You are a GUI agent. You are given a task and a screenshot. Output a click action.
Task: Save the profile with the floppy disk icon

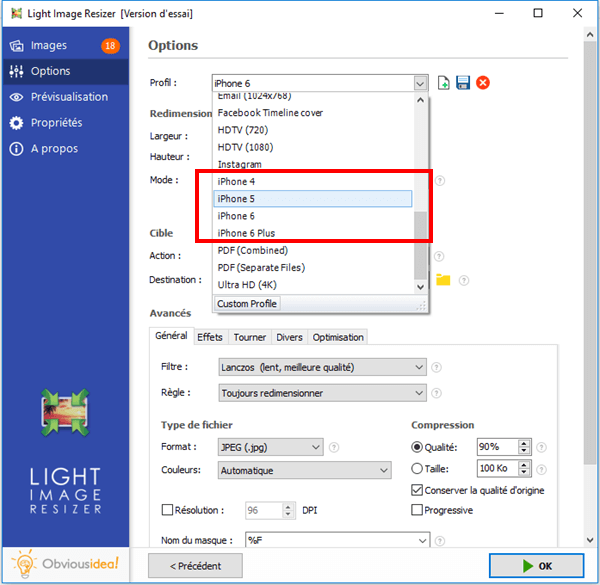coord(463,83)
